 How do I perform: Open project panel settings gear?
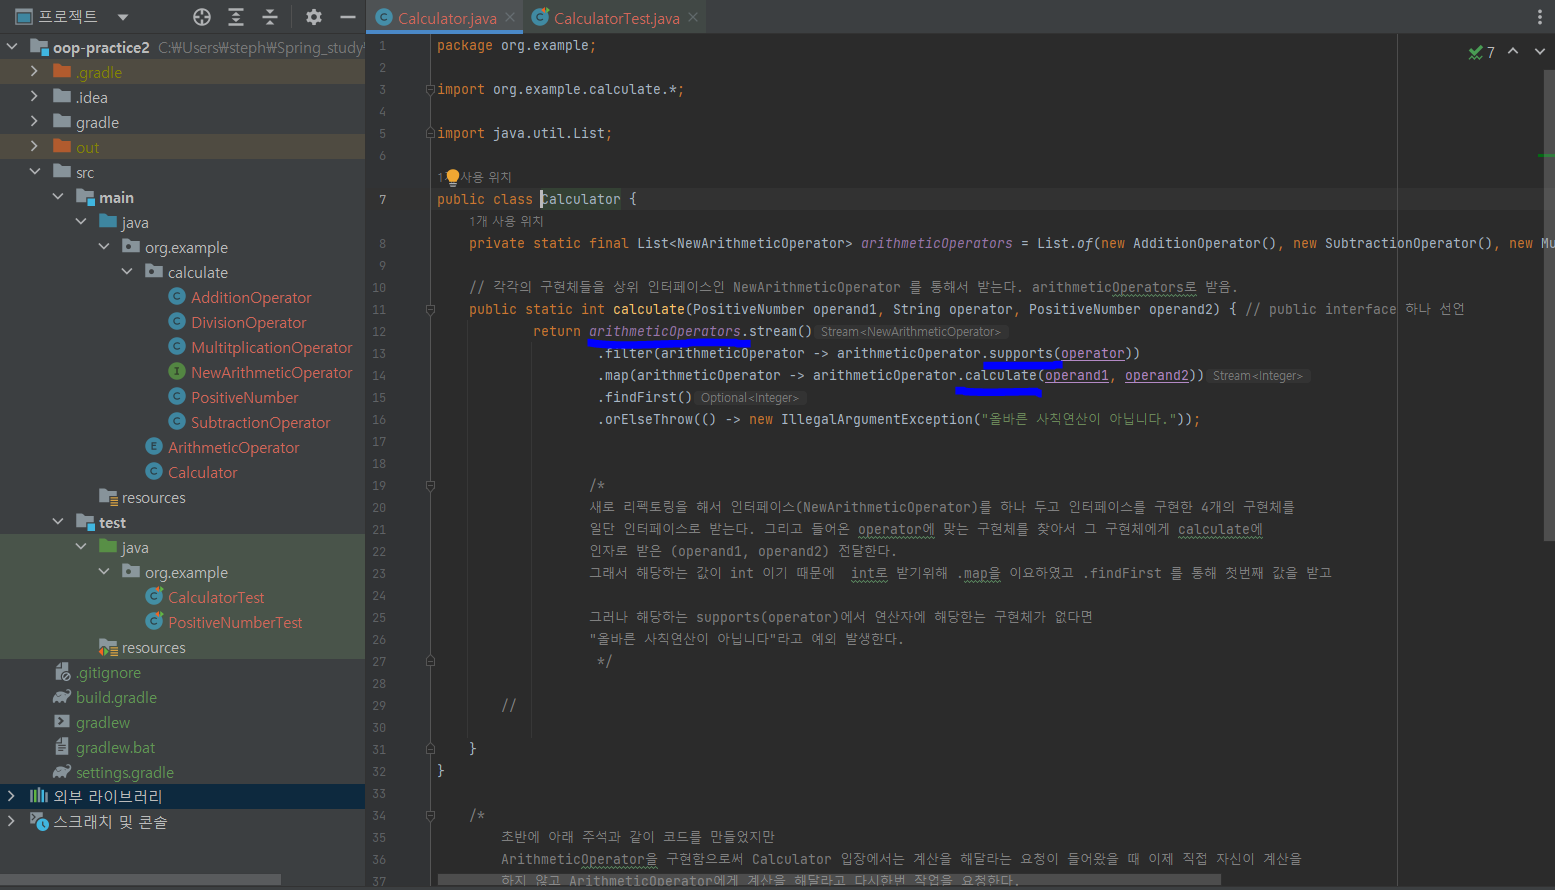coord(314,17)
